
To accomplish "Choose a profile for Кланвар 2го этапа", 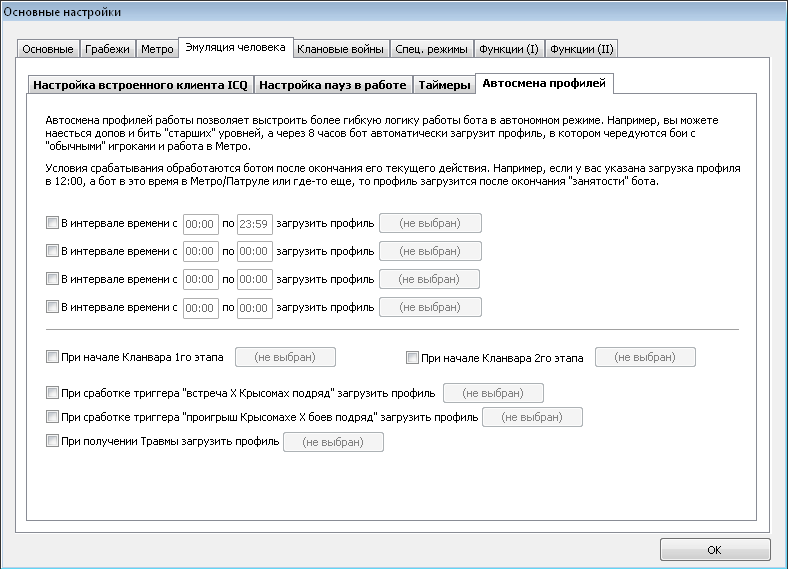I will click(645, 357).
